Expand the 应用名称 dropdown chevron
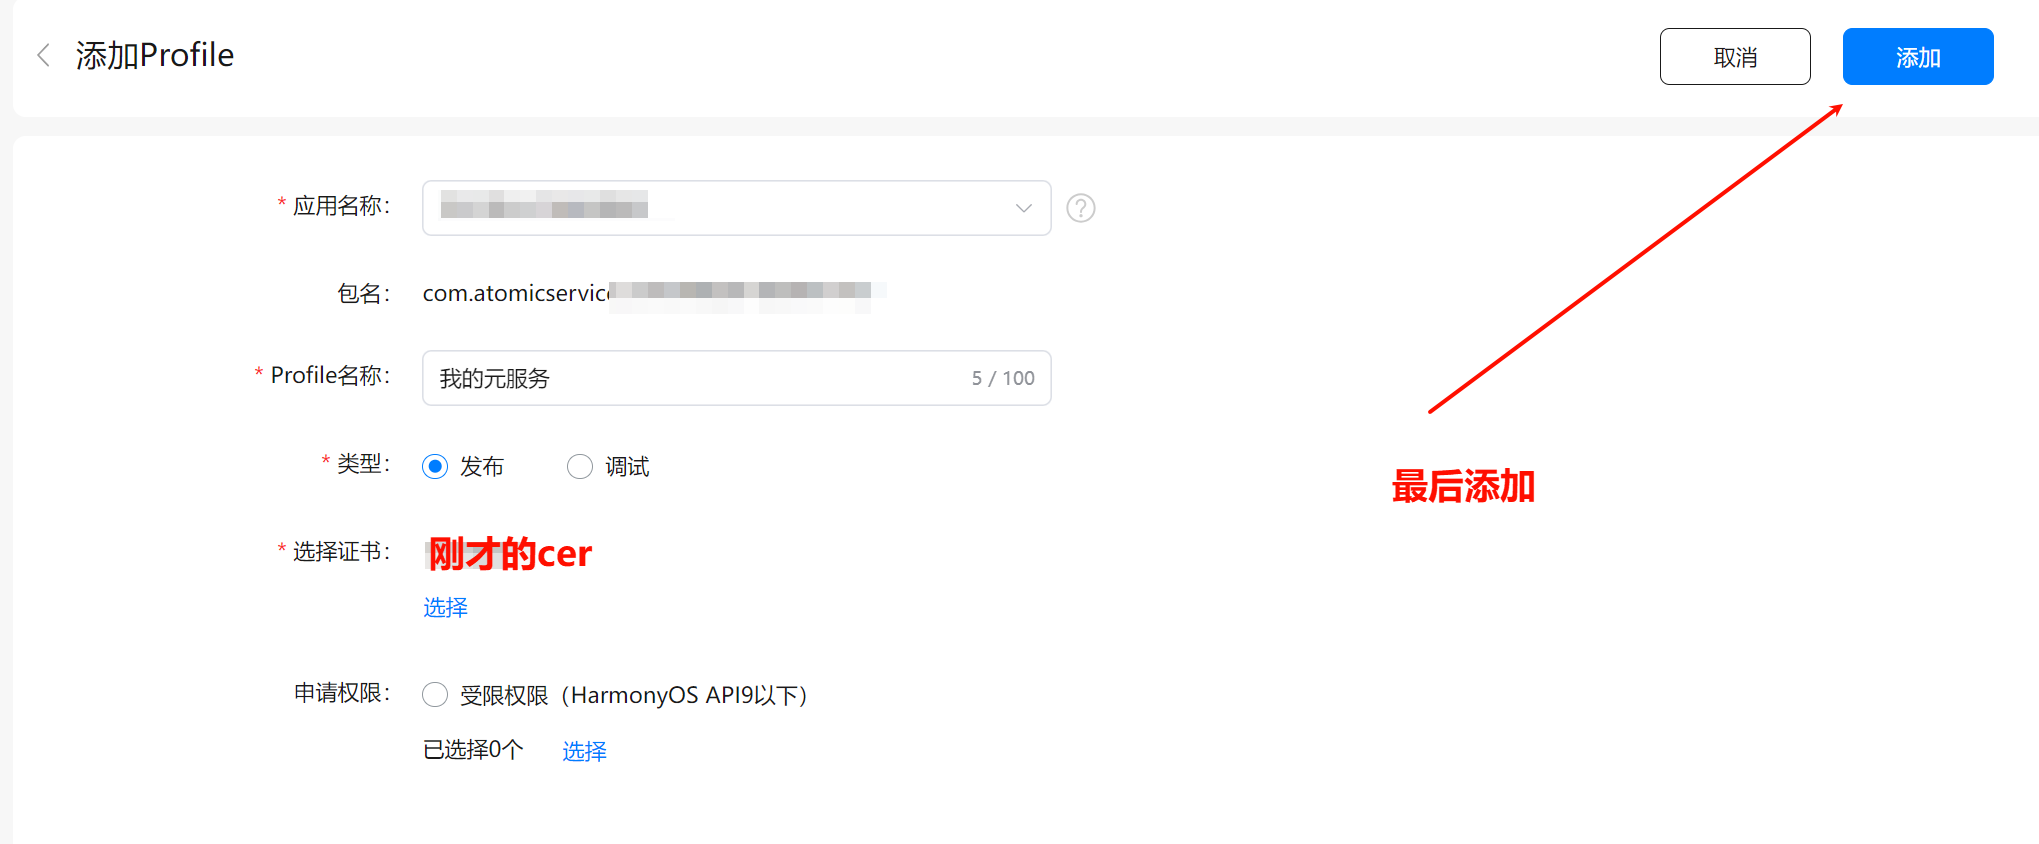The width and height of the screenshot is (2039, 844). tap(1023, 208)
